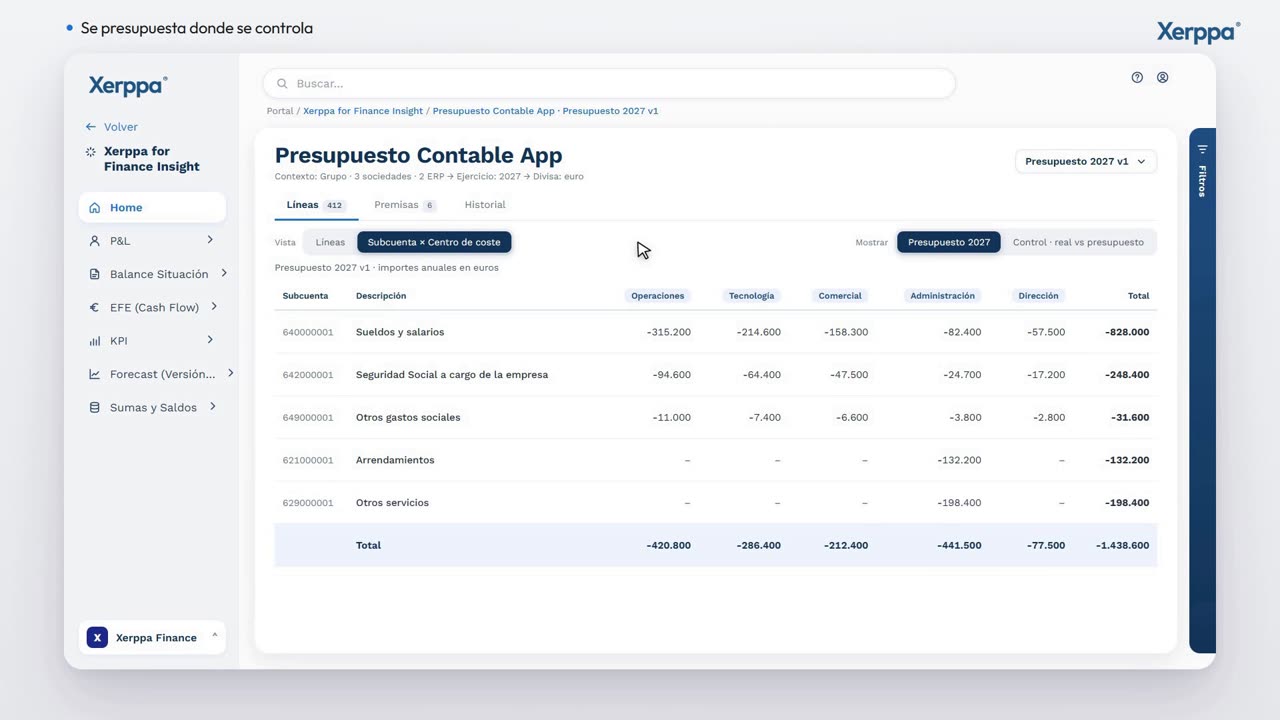Select Subcuenta × Centro de coste view
The height and width of the screenshot is (720, 1280).
434,242
